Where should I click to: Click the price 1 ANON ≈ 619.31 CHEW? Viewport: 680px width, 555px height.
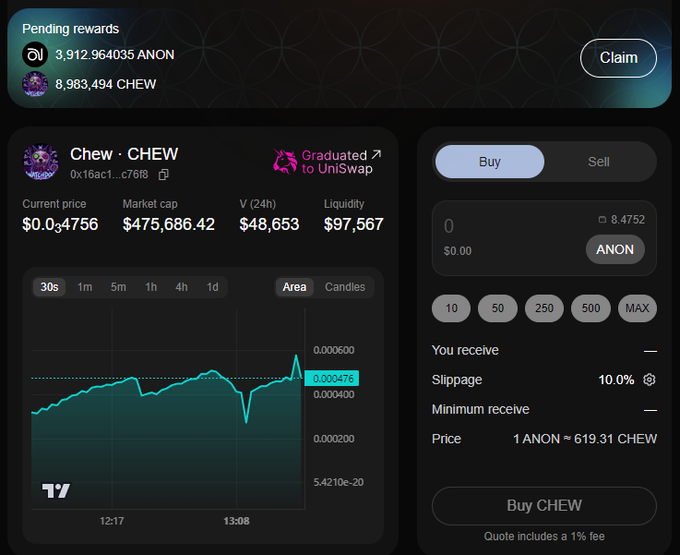pos(585,439)
